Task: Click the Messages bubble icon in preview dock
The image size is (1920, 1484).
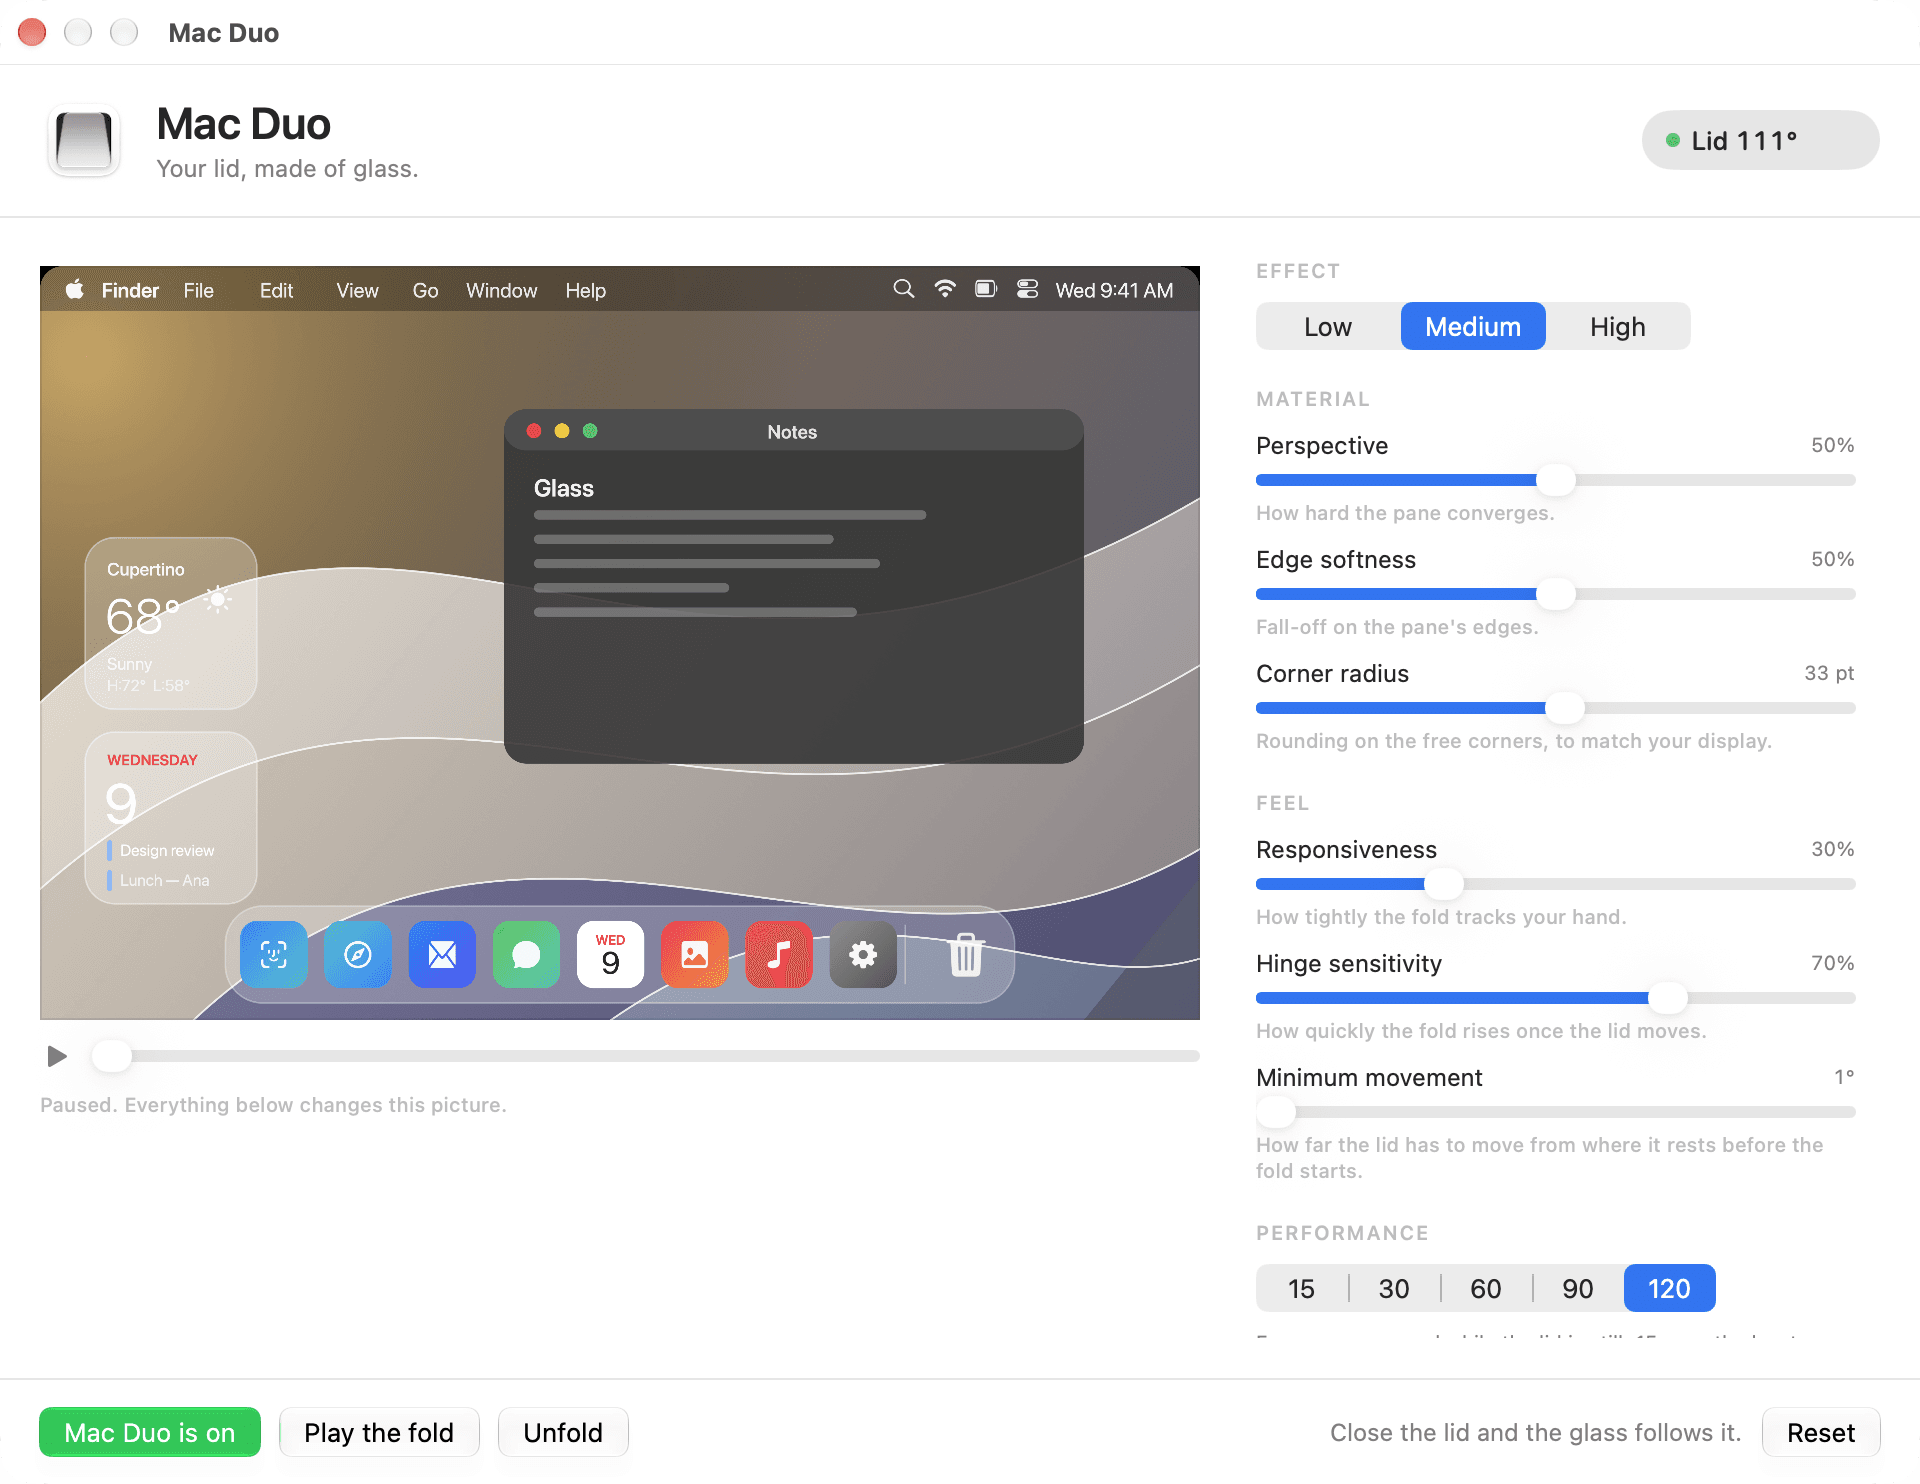Action: coord(526,954)
